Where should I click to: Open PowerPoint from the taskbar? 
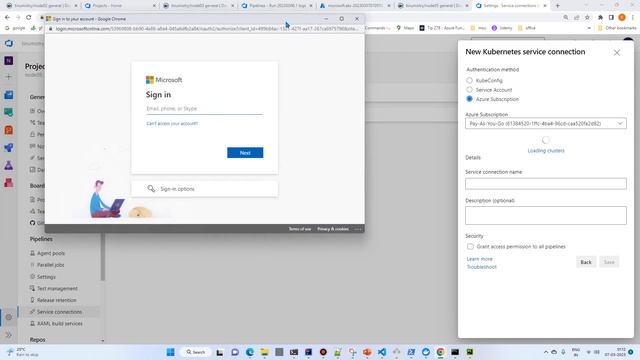pyautogui.click(x=367, y=352)
